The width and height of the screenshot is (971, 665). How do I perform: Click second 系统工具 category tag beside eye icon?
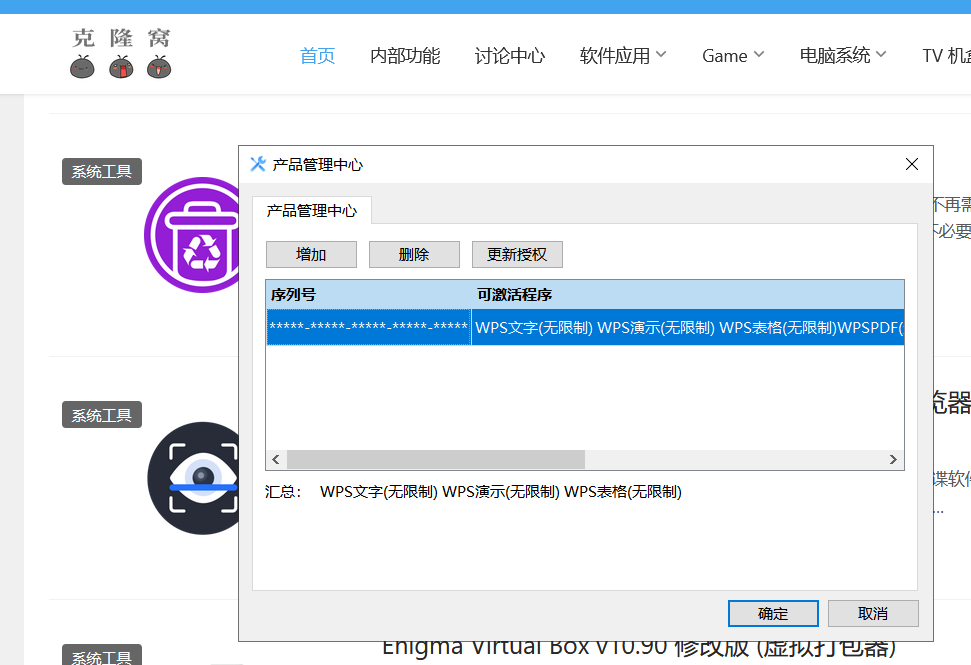tap(102, 415)
